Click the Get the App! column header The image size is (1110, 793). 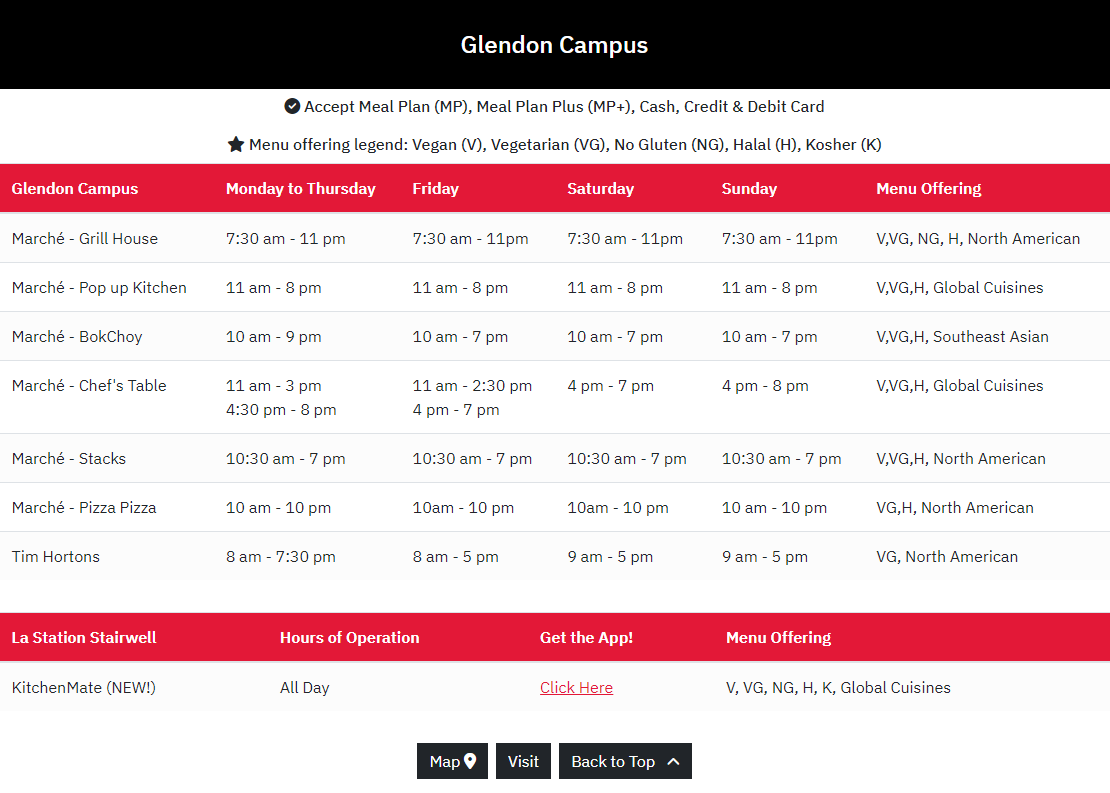(586, 637)
